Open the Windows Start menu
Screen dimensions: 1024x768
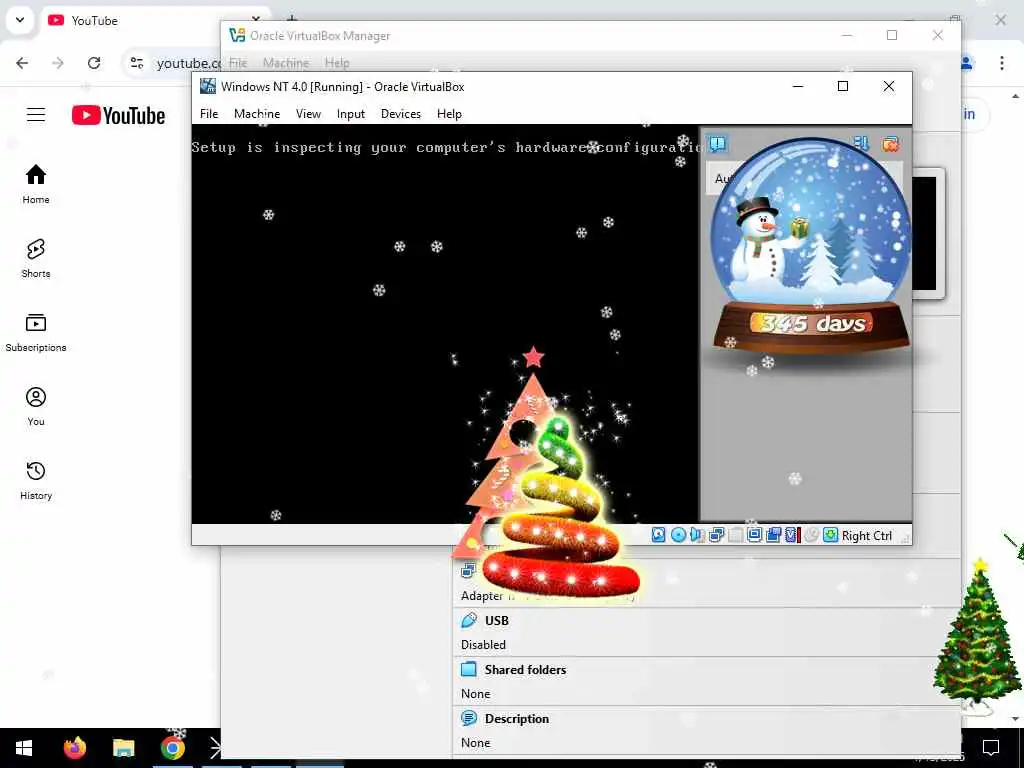click(x=24, y=748)
